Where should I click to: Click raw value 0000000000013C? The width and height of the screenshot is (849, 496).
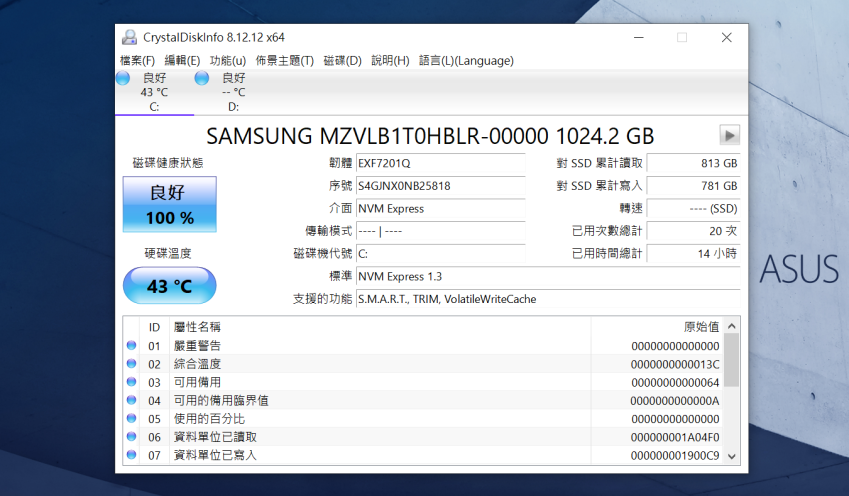click(x=675, y=364)
